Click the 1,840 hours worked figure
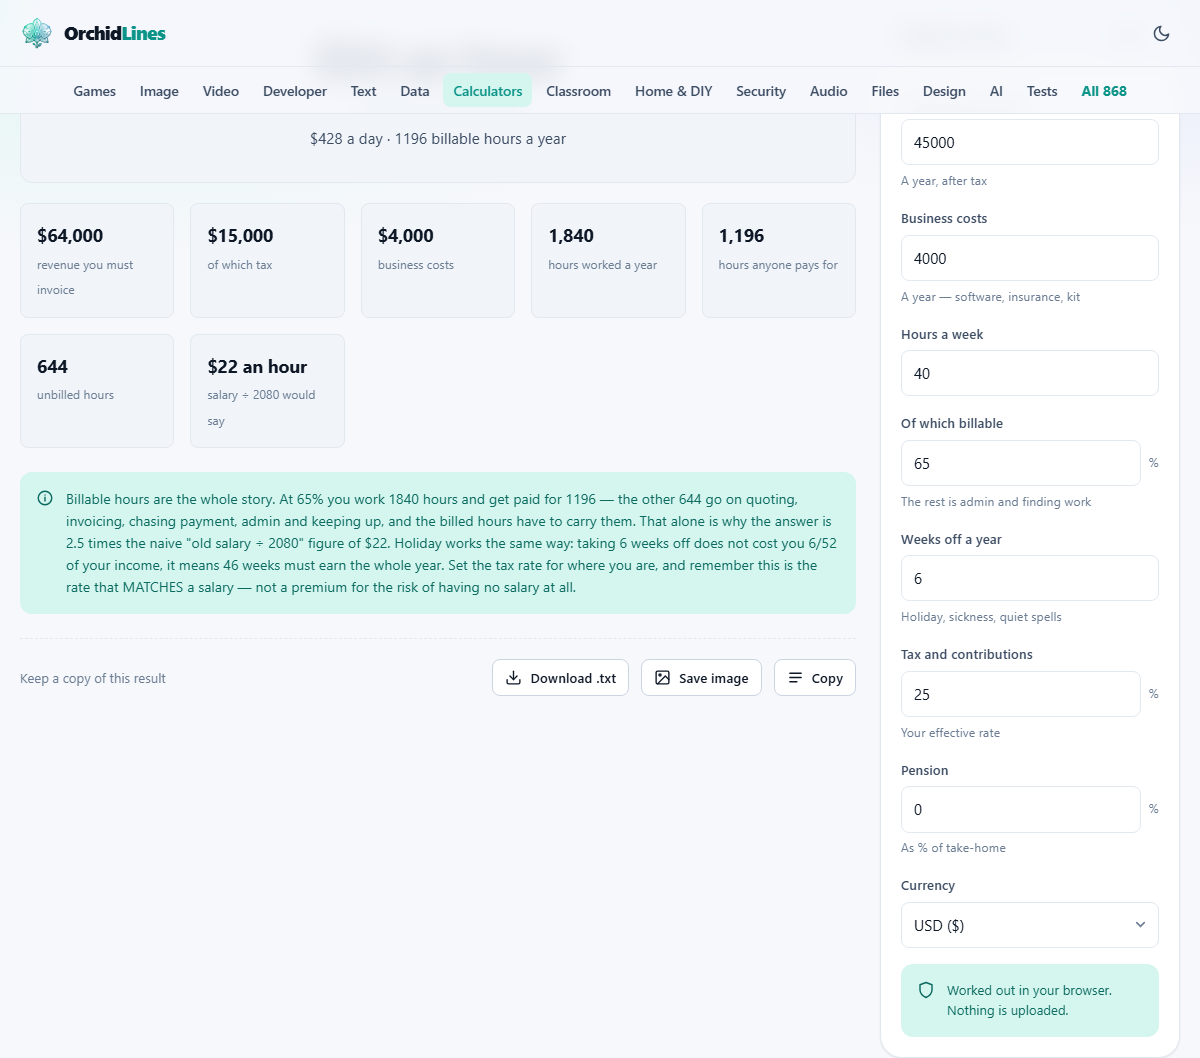This screenshot has height=1058, width=1200. (x=571, y=236)
